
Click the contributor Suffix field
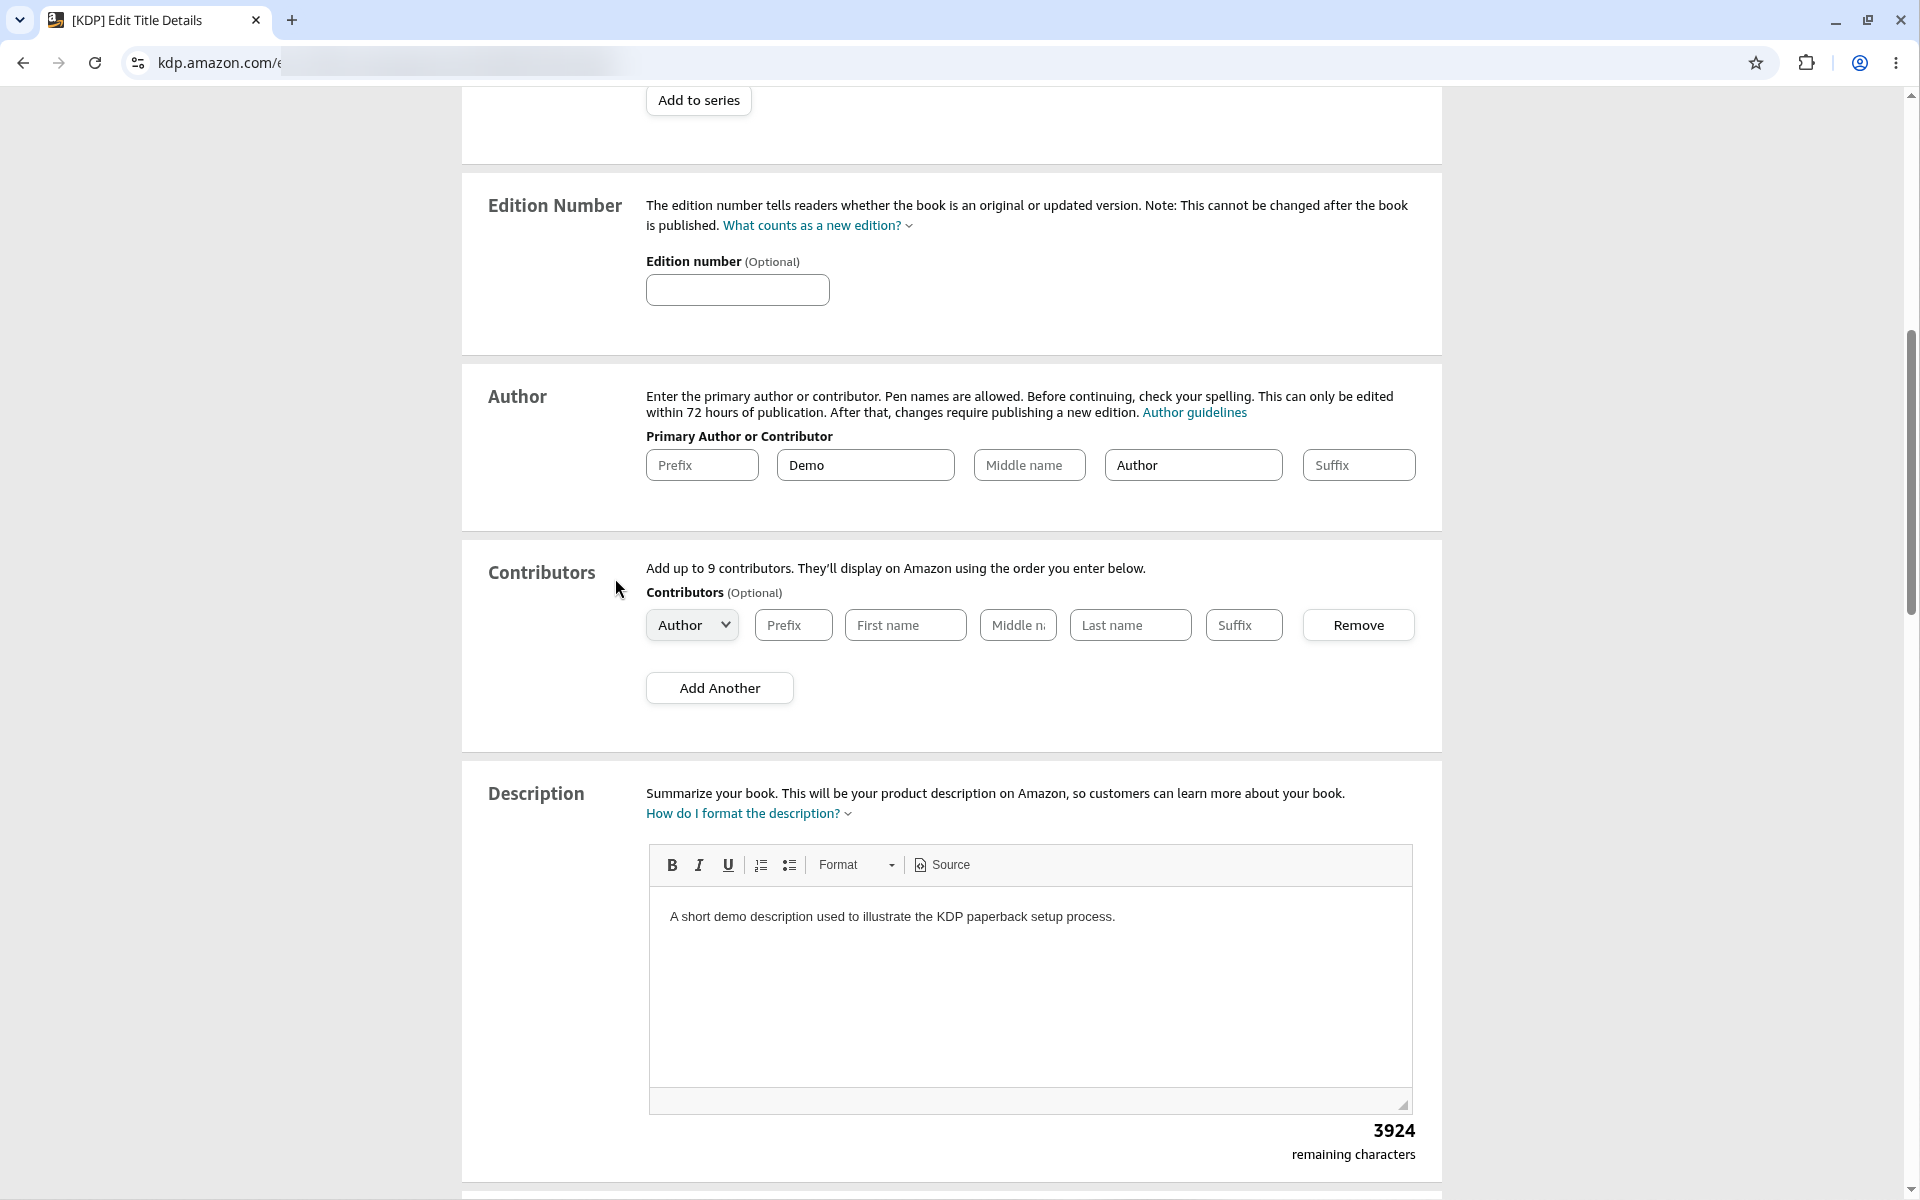tap(1244, 625)
